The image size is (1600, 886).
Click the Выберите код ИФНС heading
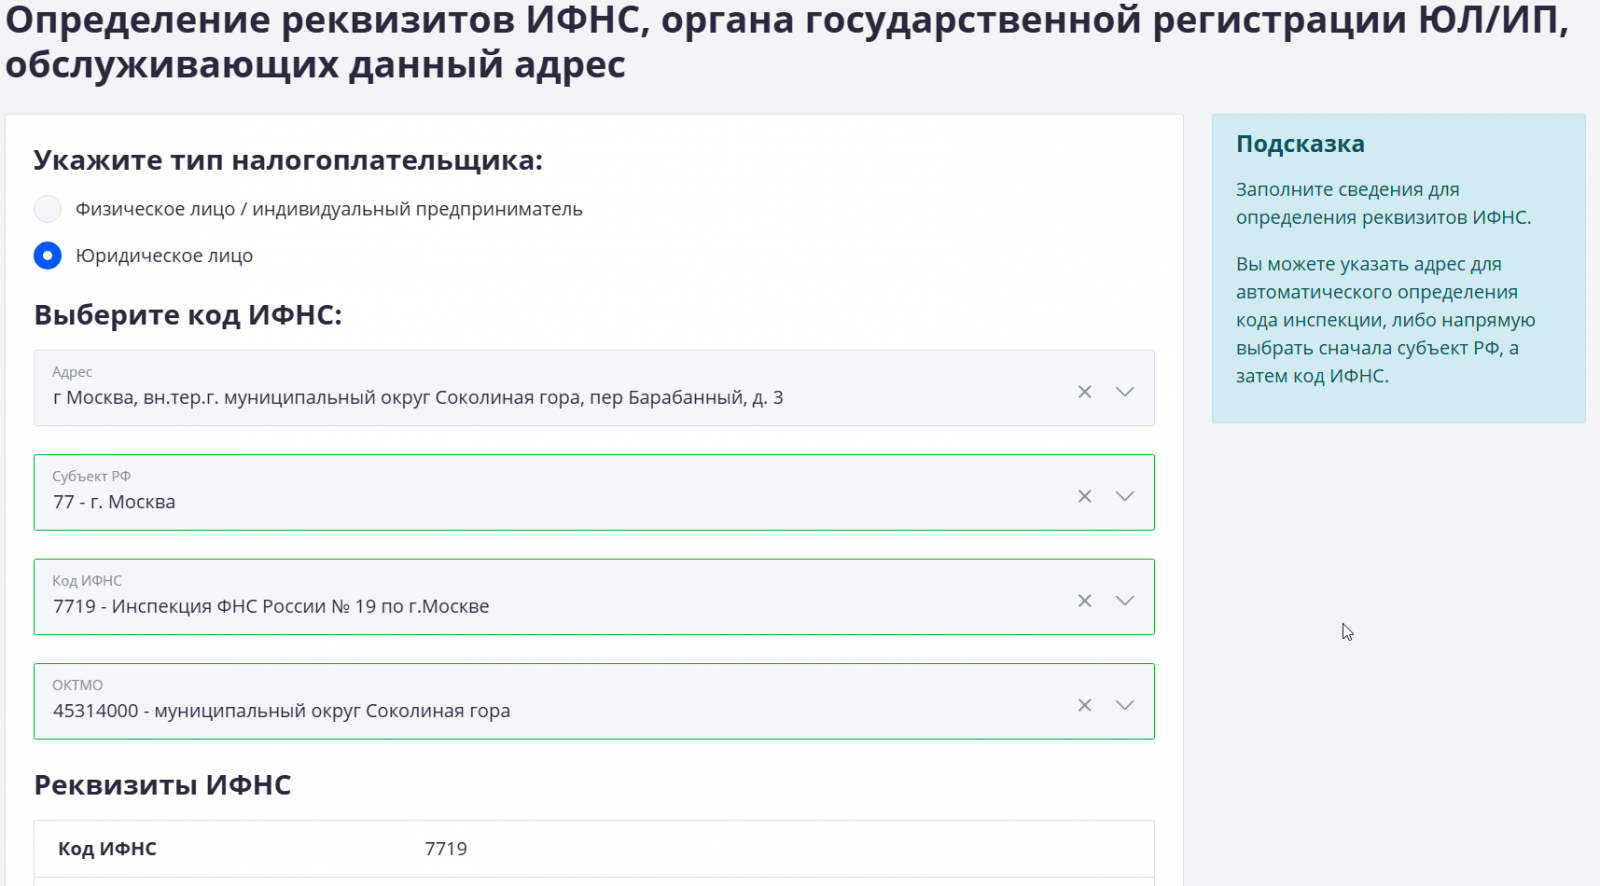coord(188,315)
